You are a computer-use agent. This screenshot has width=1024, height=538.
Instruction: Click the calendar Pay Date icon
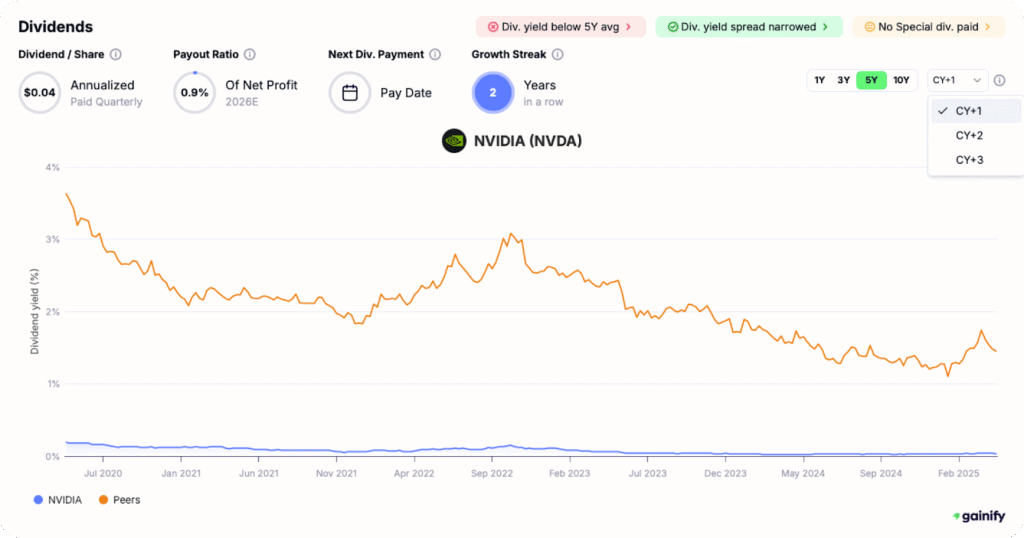350,93
